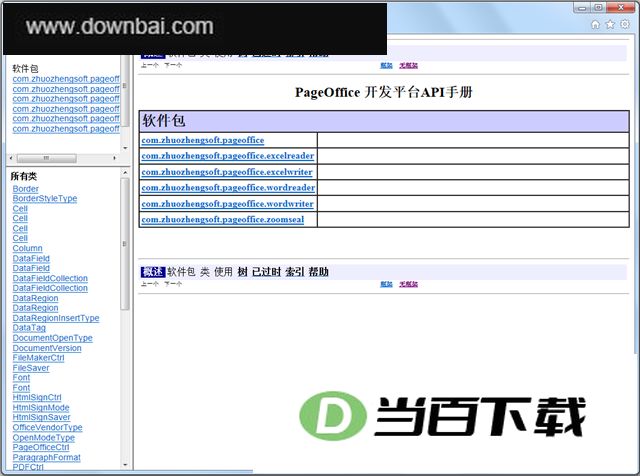Open the FileMakerCtrl class link
640x476 pixels.
pos(38,358)
